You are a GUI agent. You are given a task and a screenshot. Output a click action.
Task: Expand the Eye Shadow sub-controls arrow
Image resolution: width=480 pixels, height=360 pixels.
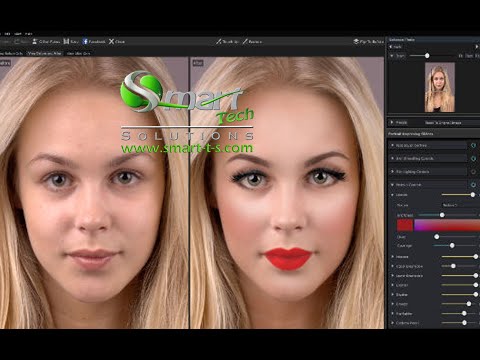[392, 266]
